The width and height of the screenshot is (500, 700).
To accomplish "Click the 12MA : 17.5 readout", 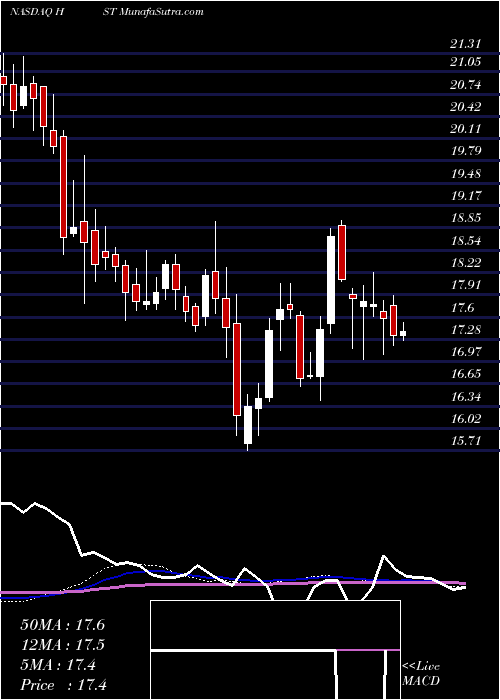I will point(62,645).
